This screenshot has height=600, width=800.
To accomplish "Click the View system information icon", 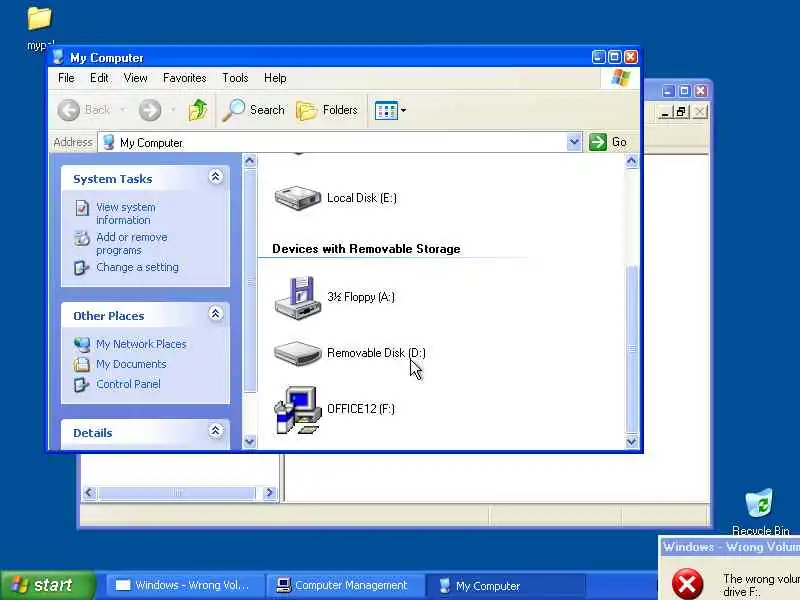I will 82,208.
